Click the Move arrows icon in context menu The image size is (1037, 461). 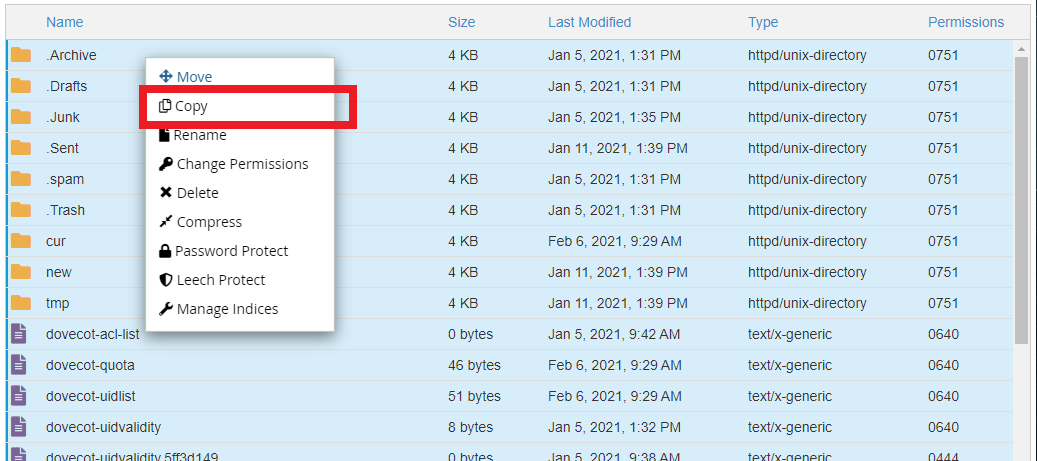(x=166, y=77)
